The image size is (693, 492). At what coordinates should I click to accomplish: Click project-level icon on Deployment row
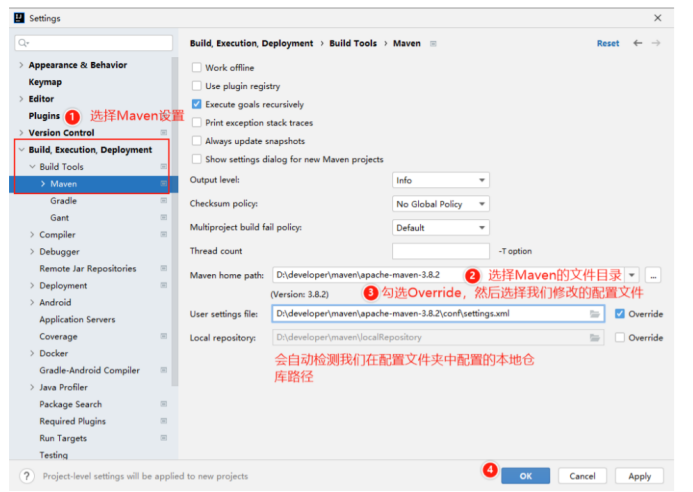(x=164, y=285)
